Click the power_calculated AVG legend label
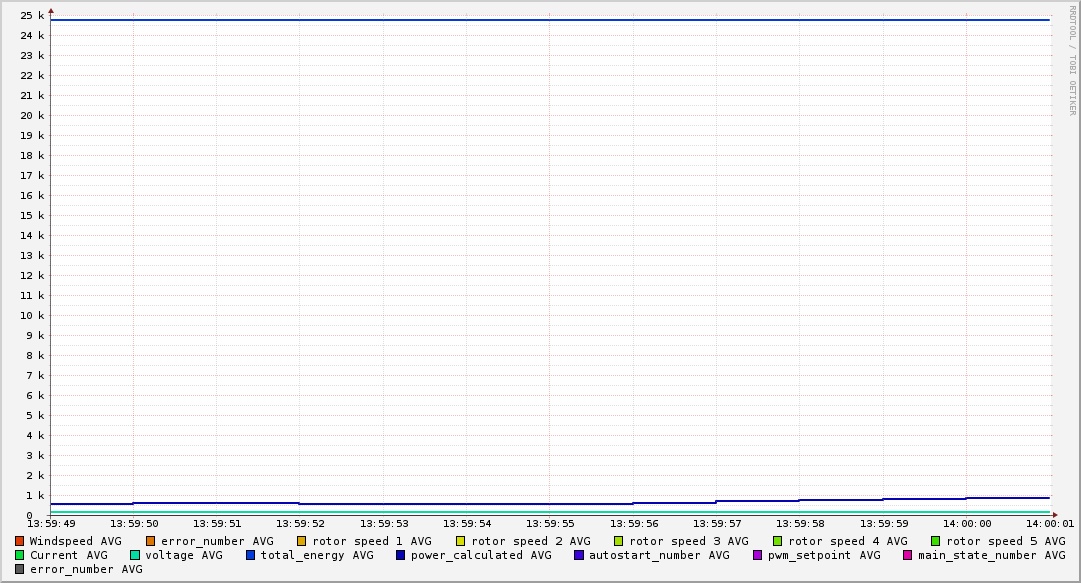Image resolution: width=1081 pixels, height=583 pixels. pos(480,555)
